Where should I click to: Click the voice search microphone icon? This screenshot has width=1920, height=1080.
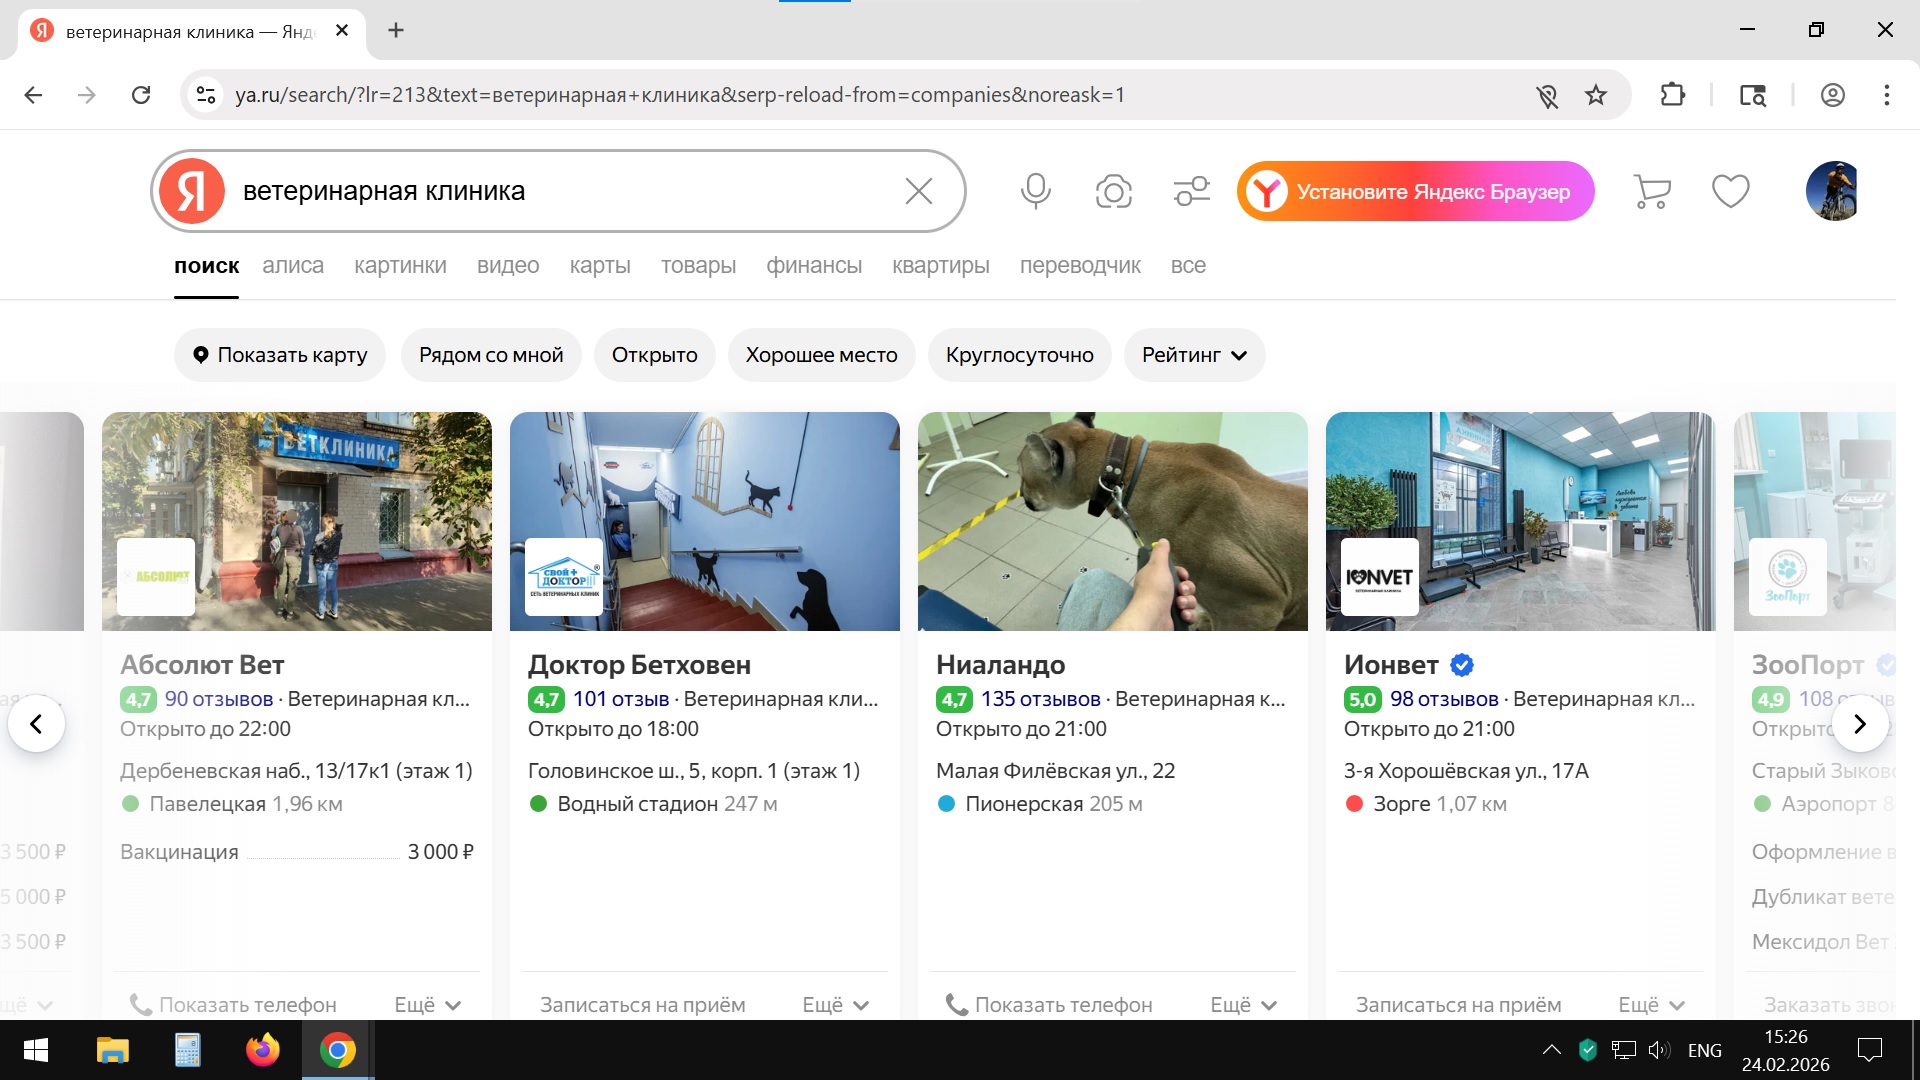click(1036, 190)
